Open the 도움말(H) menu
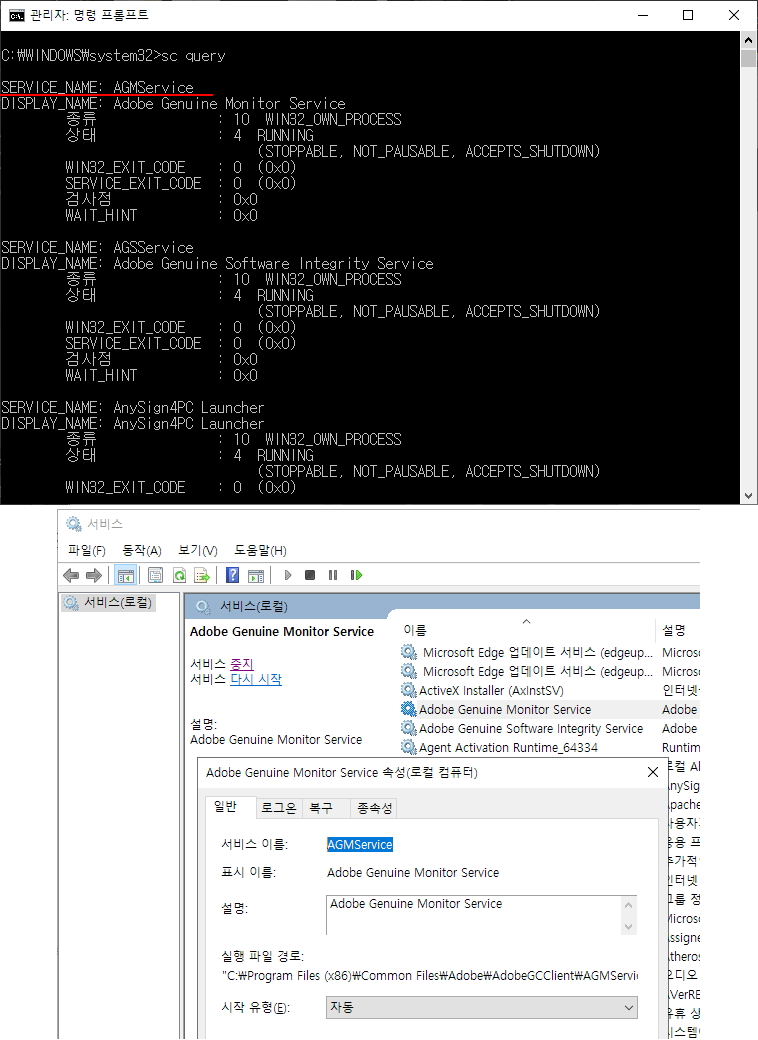The height and width of the screenshot is (1040, 758). tap(261, 551)
